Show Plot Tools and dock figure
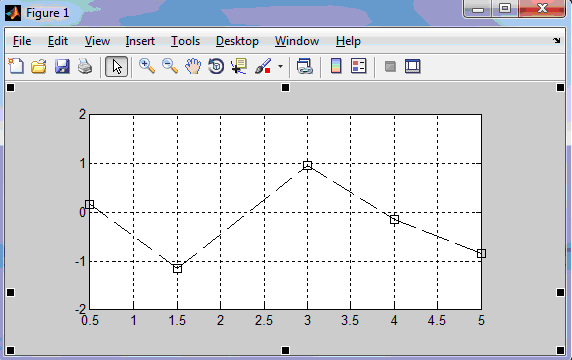The width and height of the screenshot is (572, 360). coord(413,66)
